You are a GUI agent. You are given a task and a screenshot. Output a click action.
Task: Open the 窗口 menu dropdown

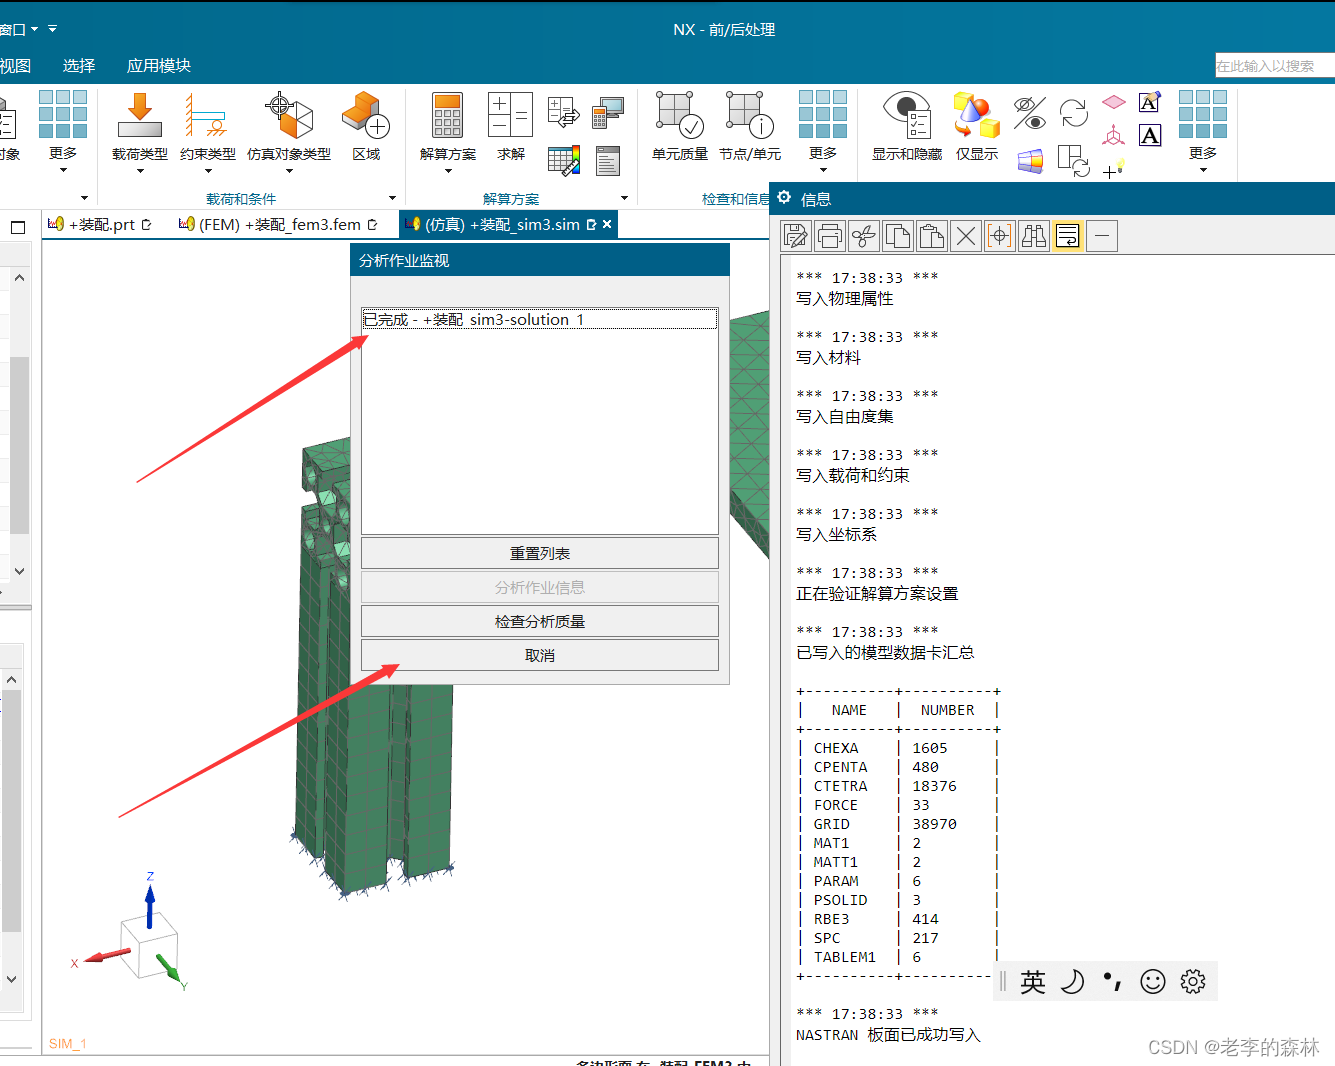coord(19,29)
